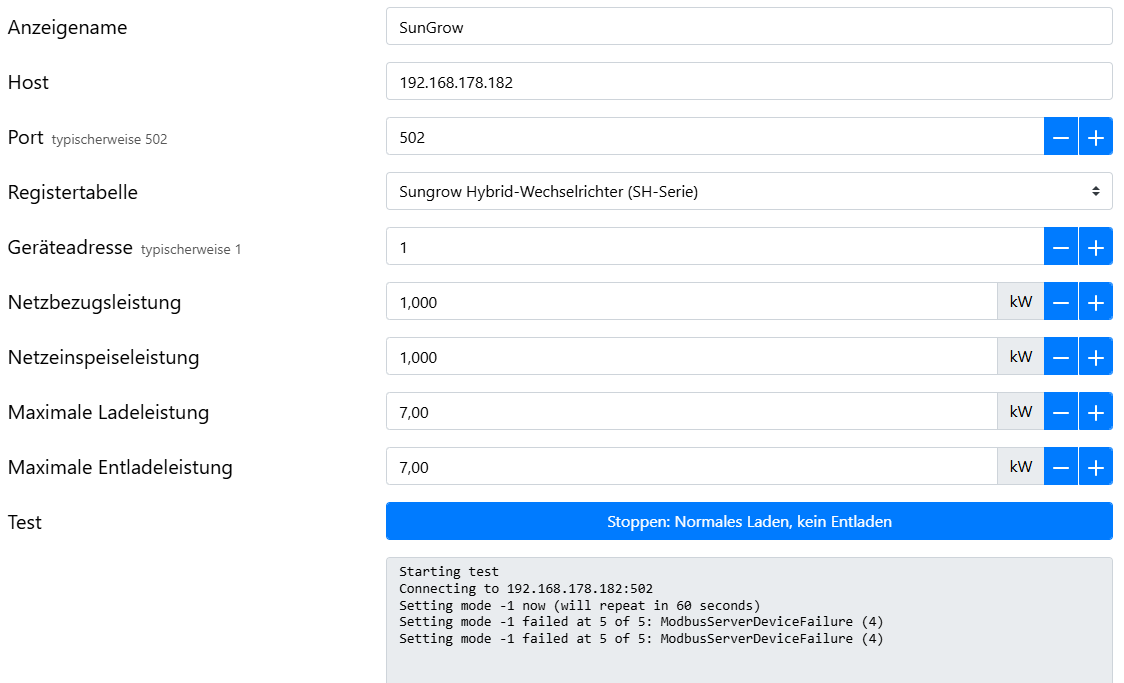Raise Maximale Entladeleistung with plus button
Viewport: 1124px width, 683px height.
click(1095, 467)
